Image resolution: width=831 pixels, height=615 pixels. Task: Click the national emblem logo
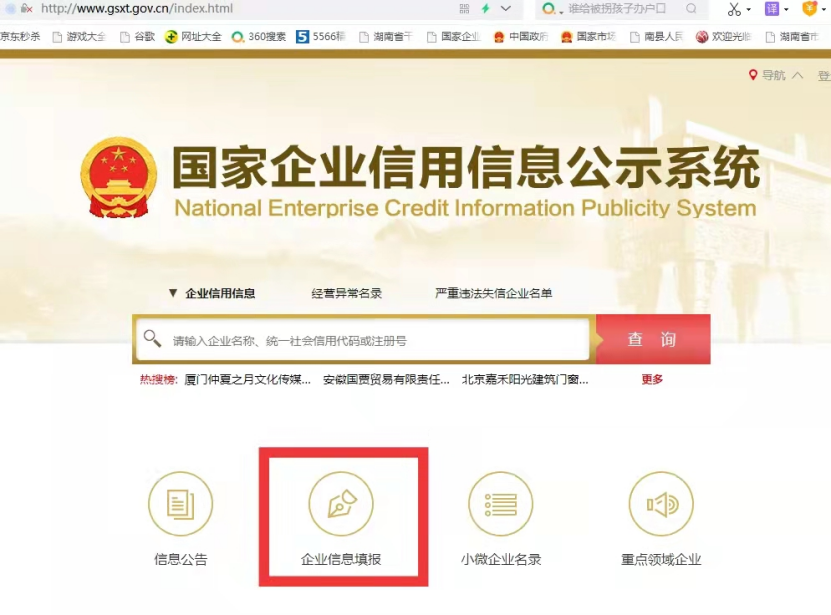pyautogui.click(x=119, y=178)
